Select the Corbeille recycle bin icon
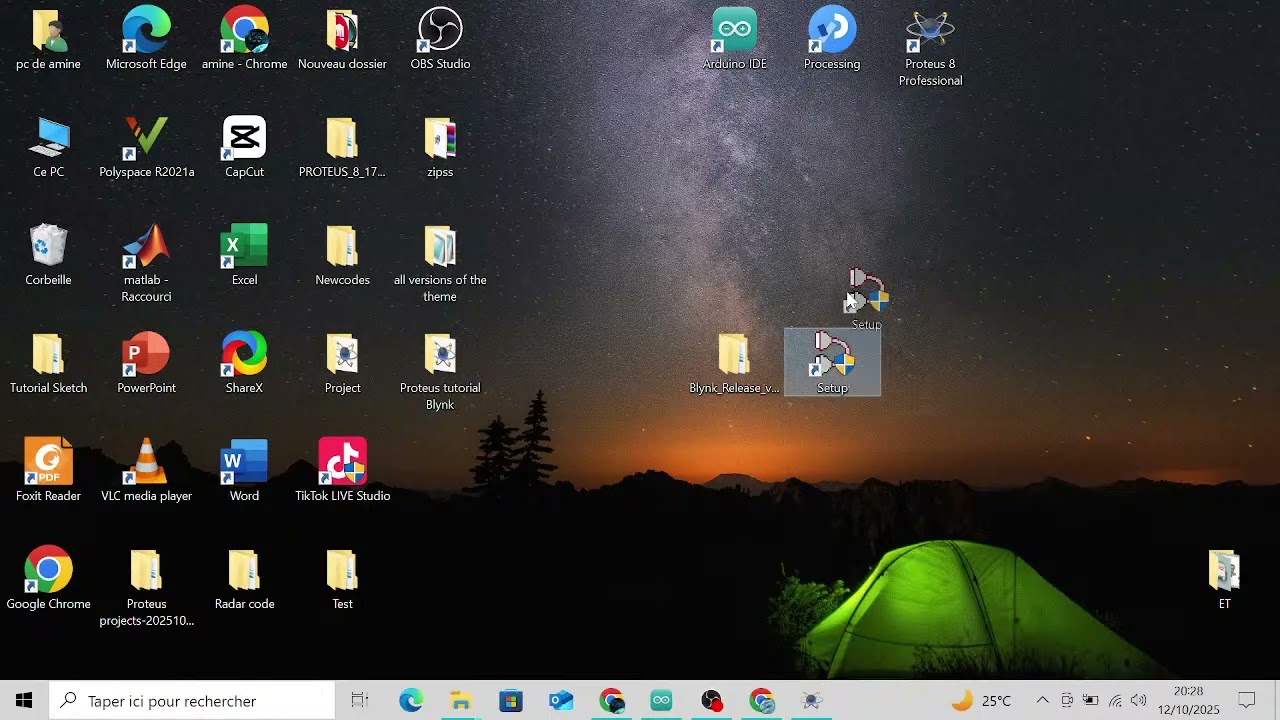The width and height of the screenshot is (1280, 720). coord(48,256)
